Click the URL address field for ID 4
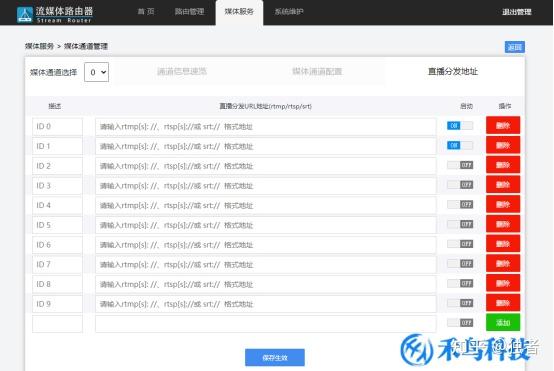The width and height of the screenshot is (554, 371). [x=266, y=205]
